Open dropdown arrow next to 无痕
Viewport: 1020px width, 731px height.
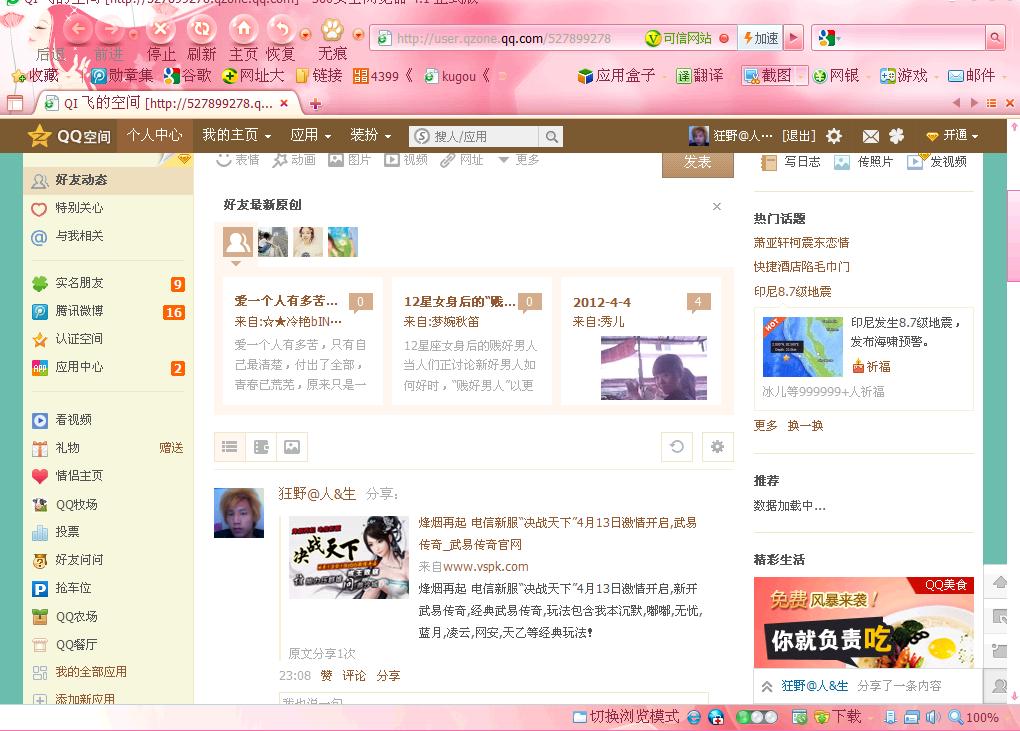click(358, 34)
